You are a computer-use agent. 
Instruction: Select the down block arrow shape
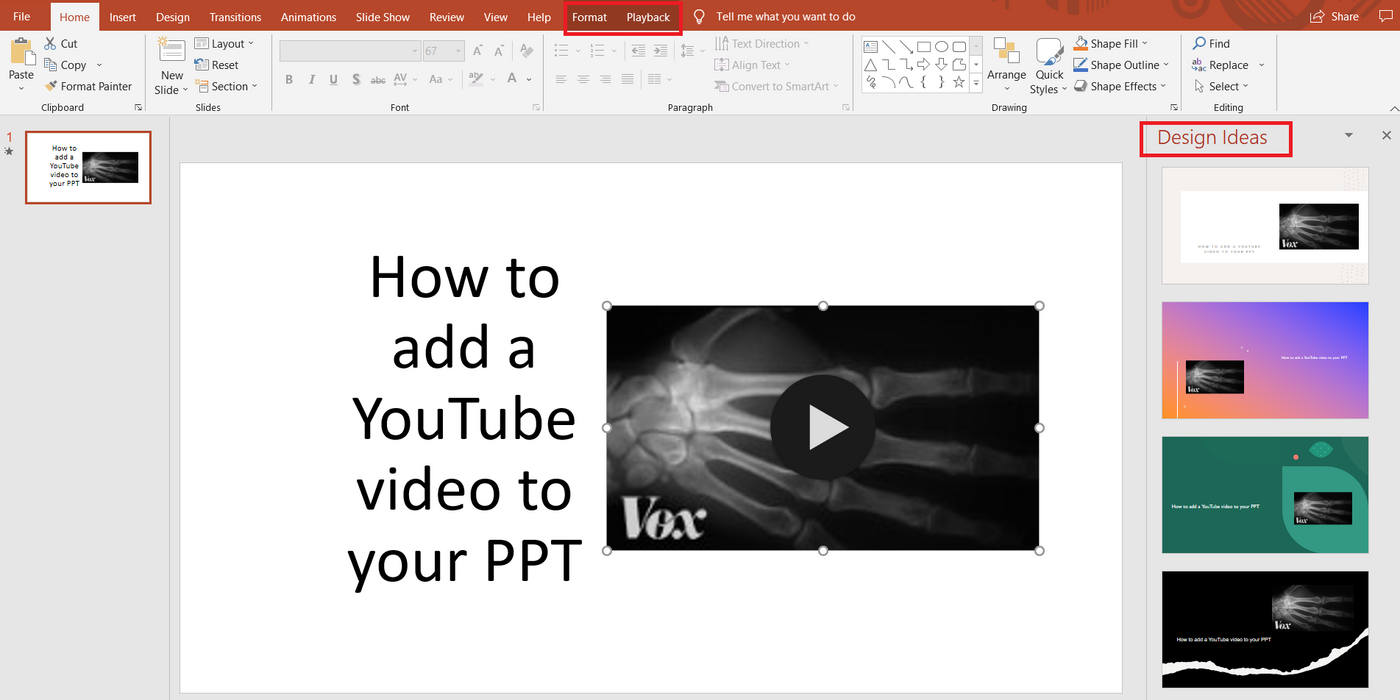[x=942, y=65]
